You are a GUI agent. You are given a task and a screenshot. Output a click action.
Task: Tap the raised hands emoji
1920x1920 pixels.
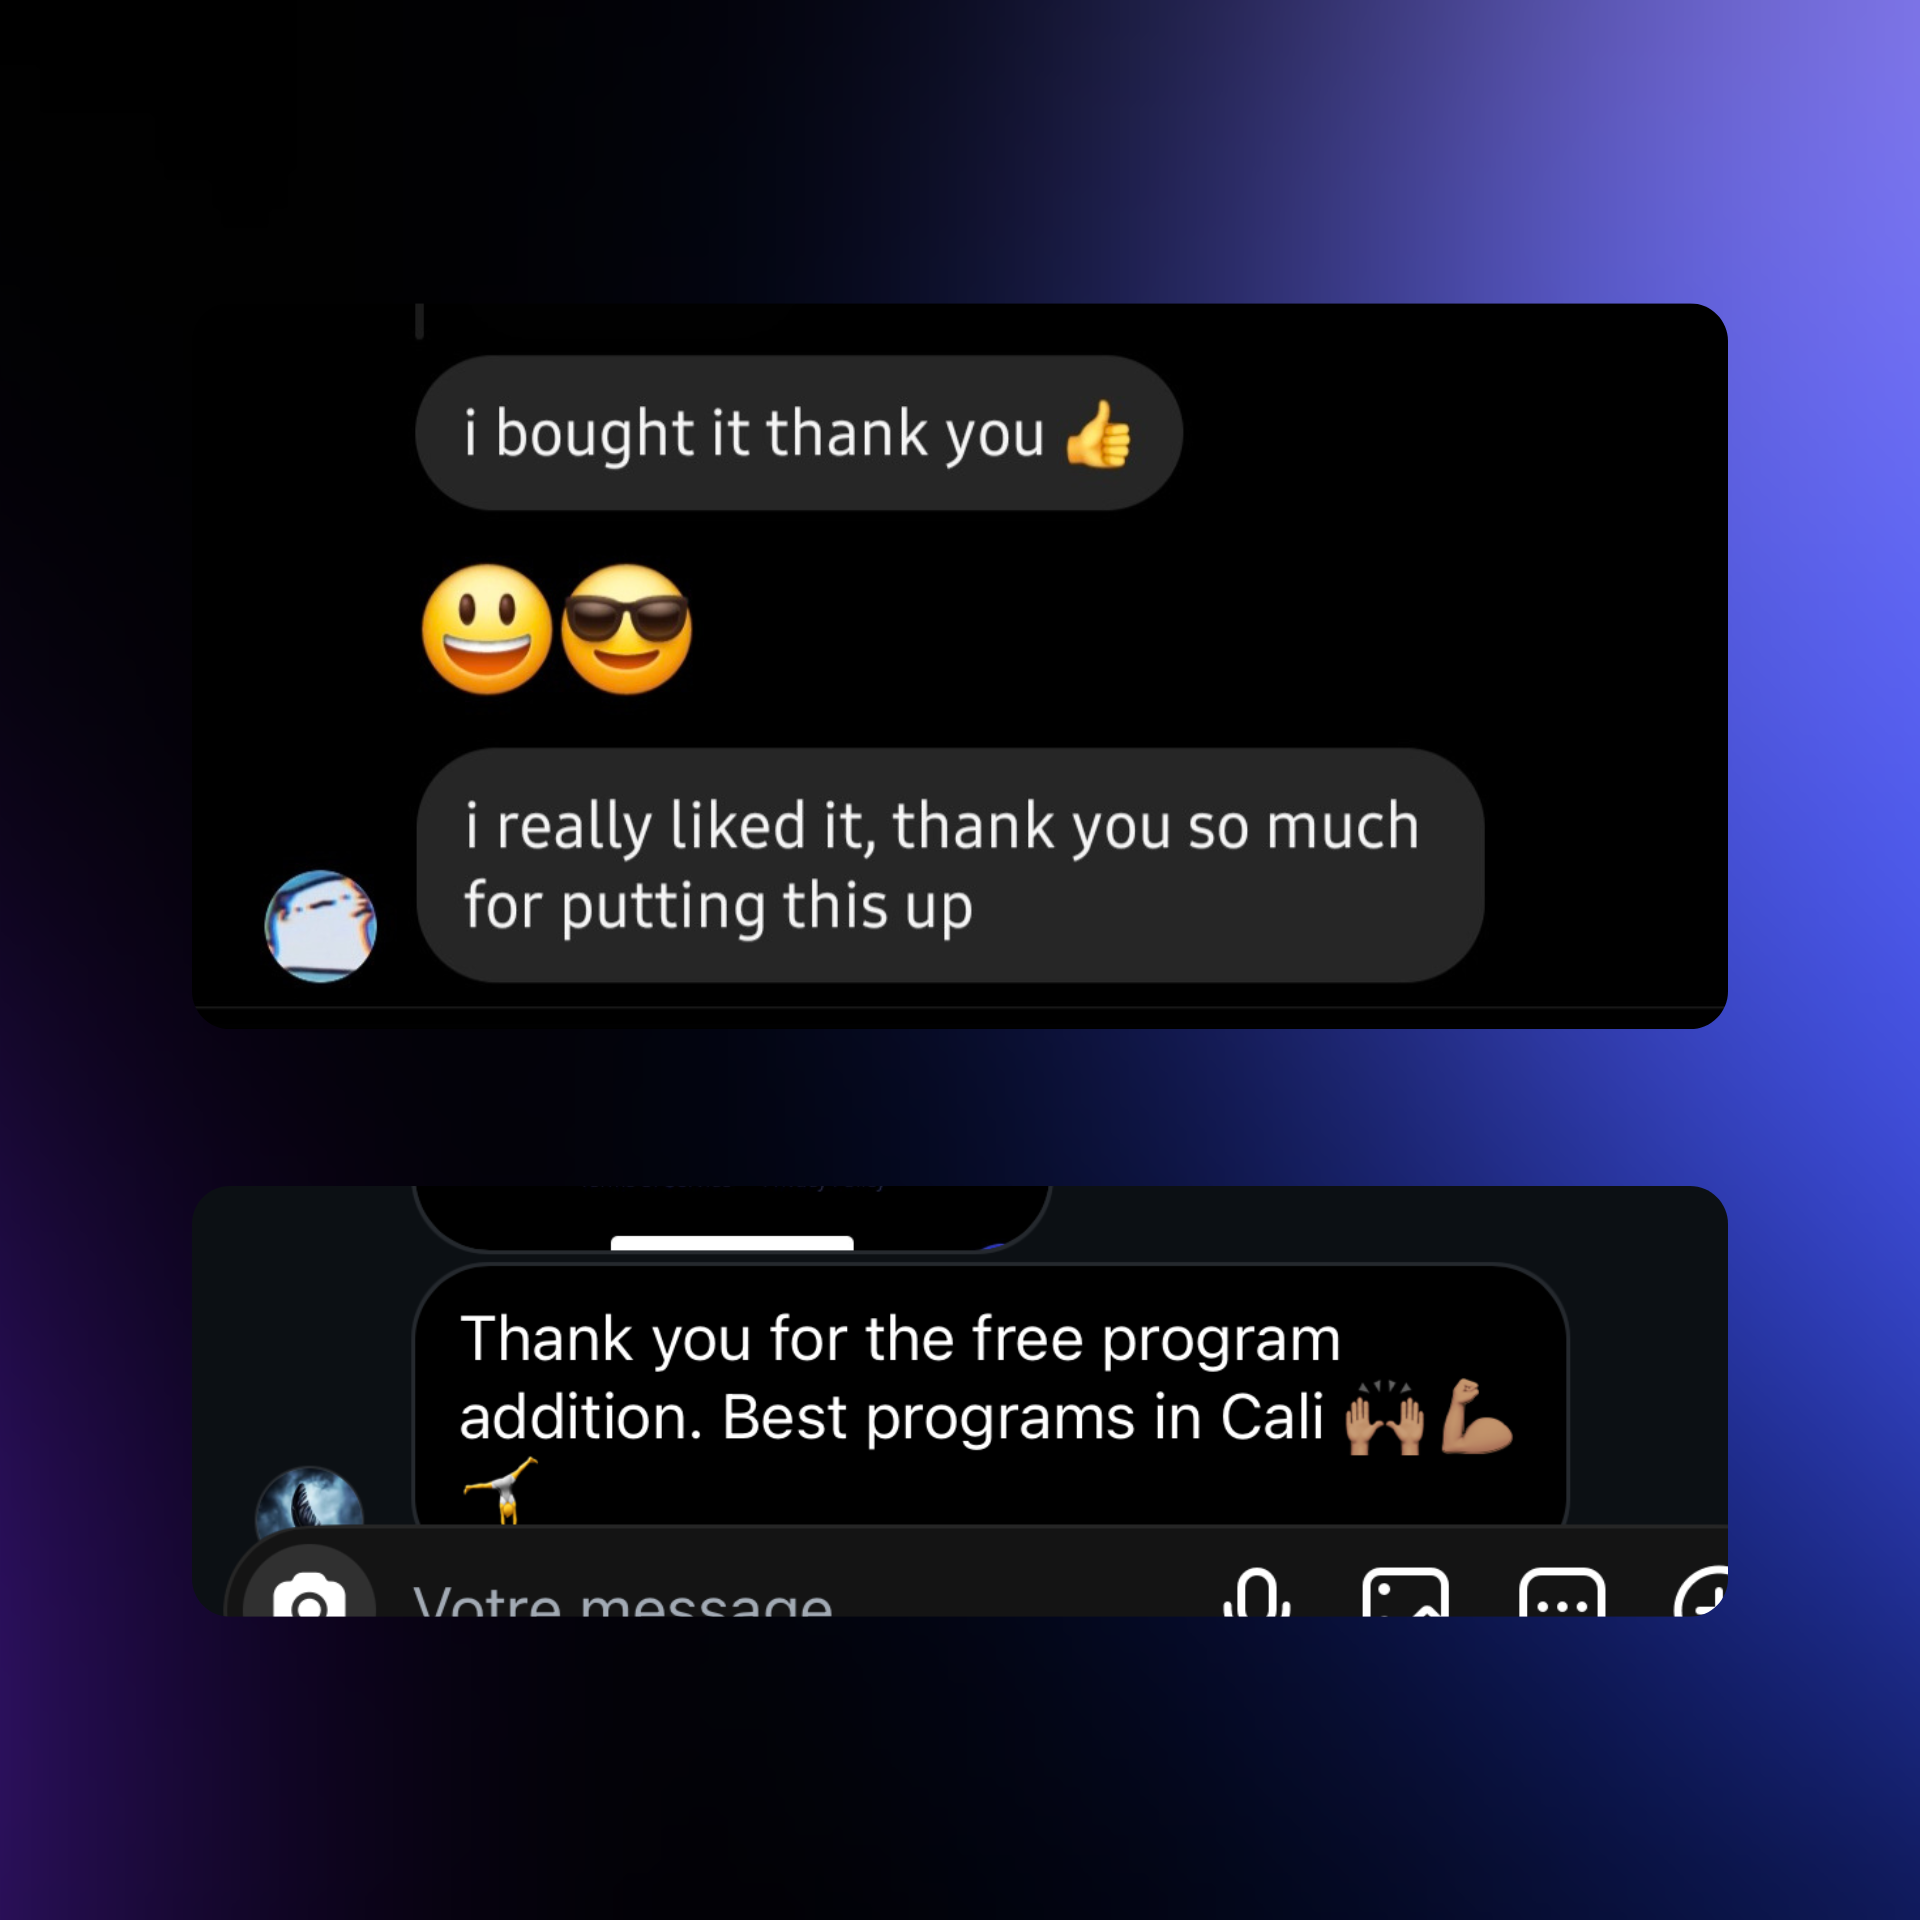(1384, 1417)
